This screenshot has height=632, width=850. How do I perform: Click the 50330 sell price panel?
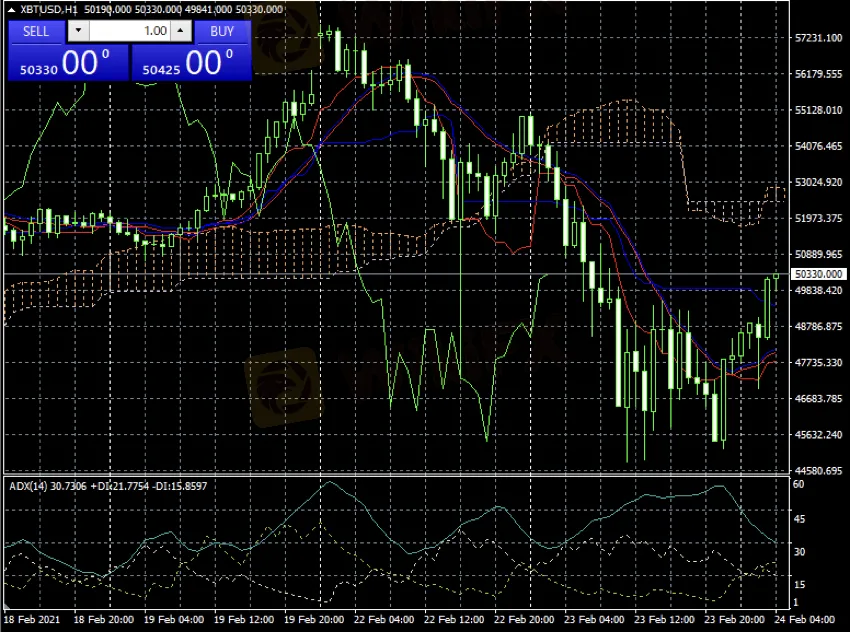pos(68,62)
